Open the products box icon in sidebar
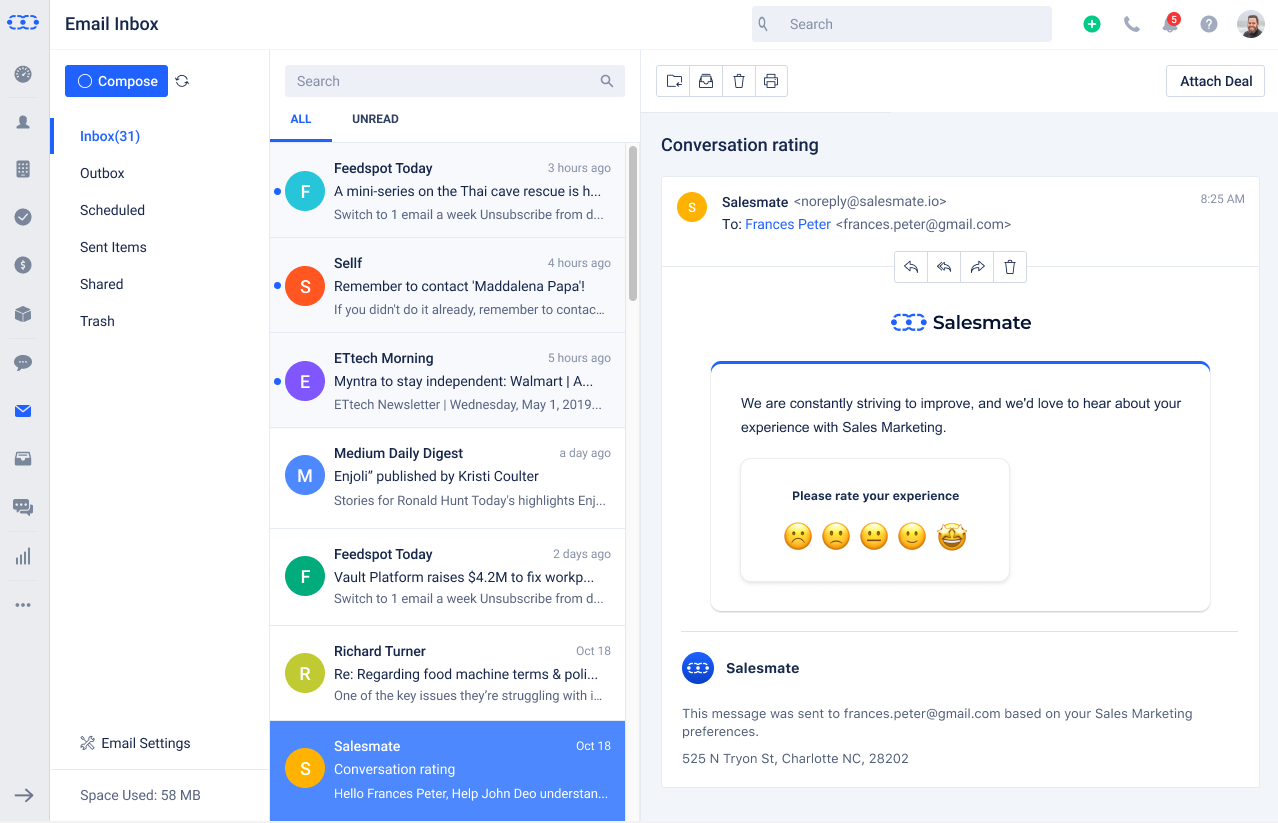Screen dimensions: 1278x823 23,314
